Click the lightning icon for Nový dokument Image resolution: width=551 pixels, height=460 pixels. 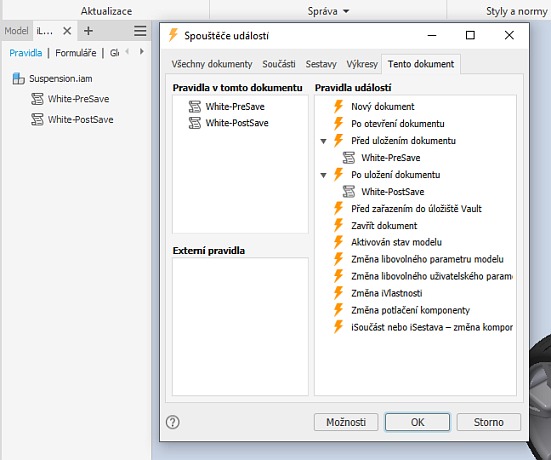tap(338, 106)
